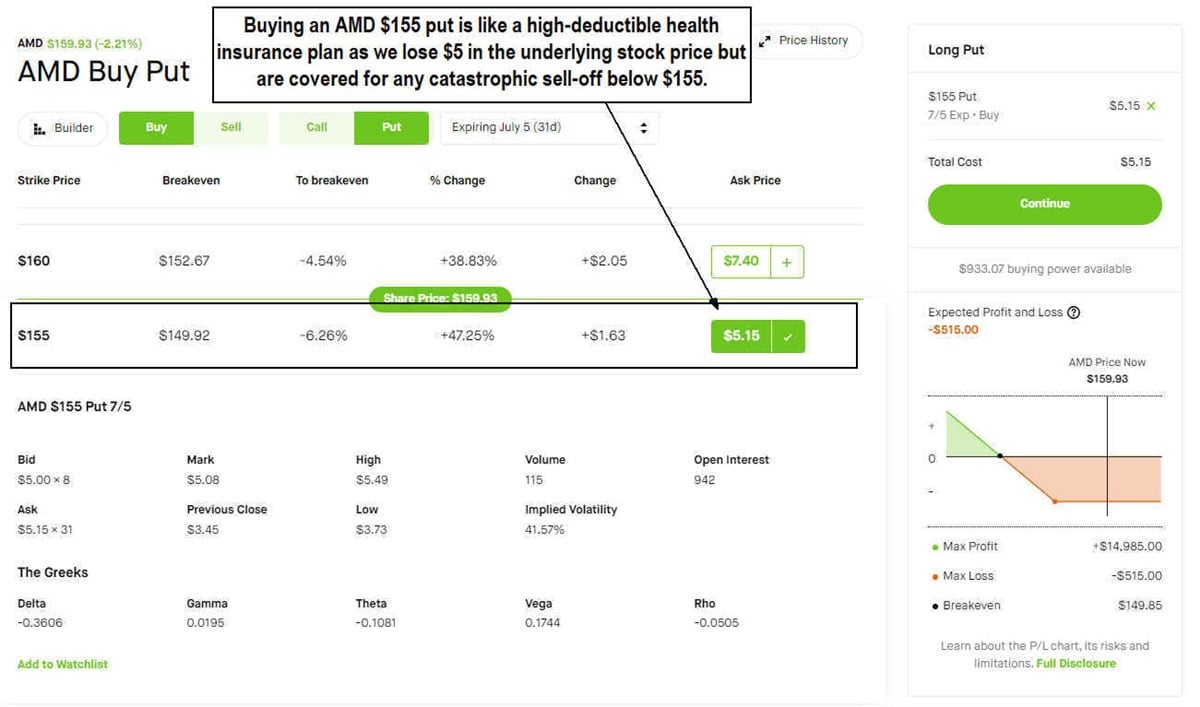1200x707 pixels.
Task: Select the Put option type
Action: [x=392, y=128]
